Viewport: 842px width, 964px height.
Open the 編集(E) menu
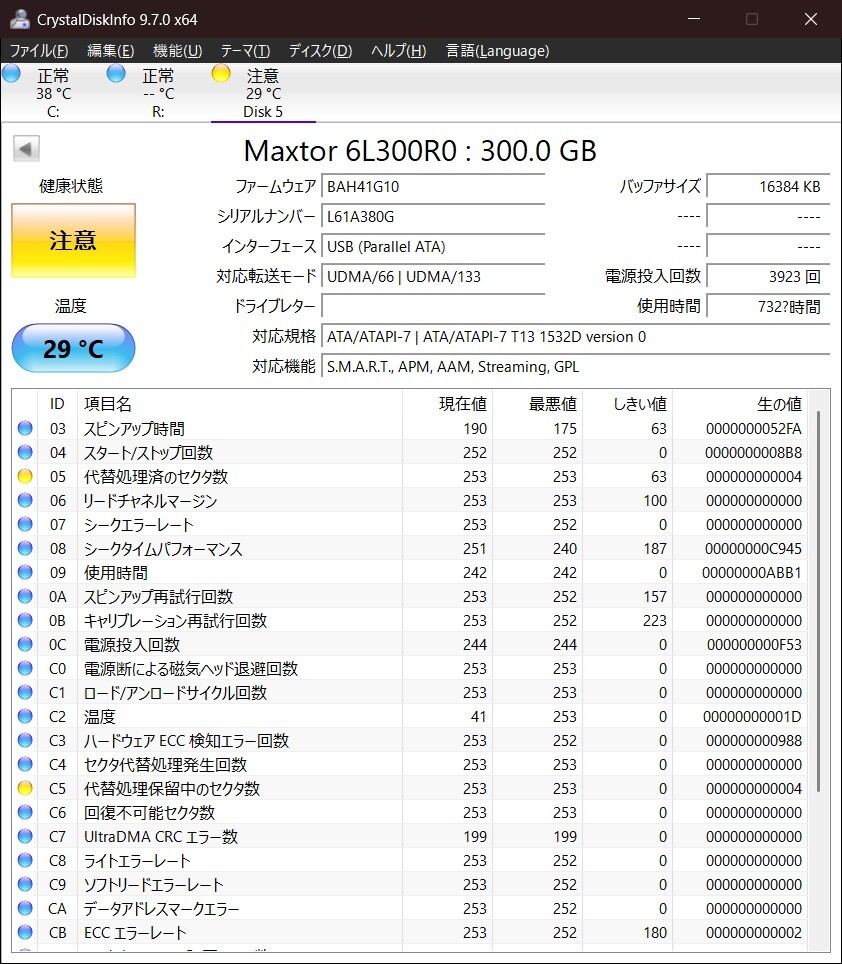coord(111,50)
